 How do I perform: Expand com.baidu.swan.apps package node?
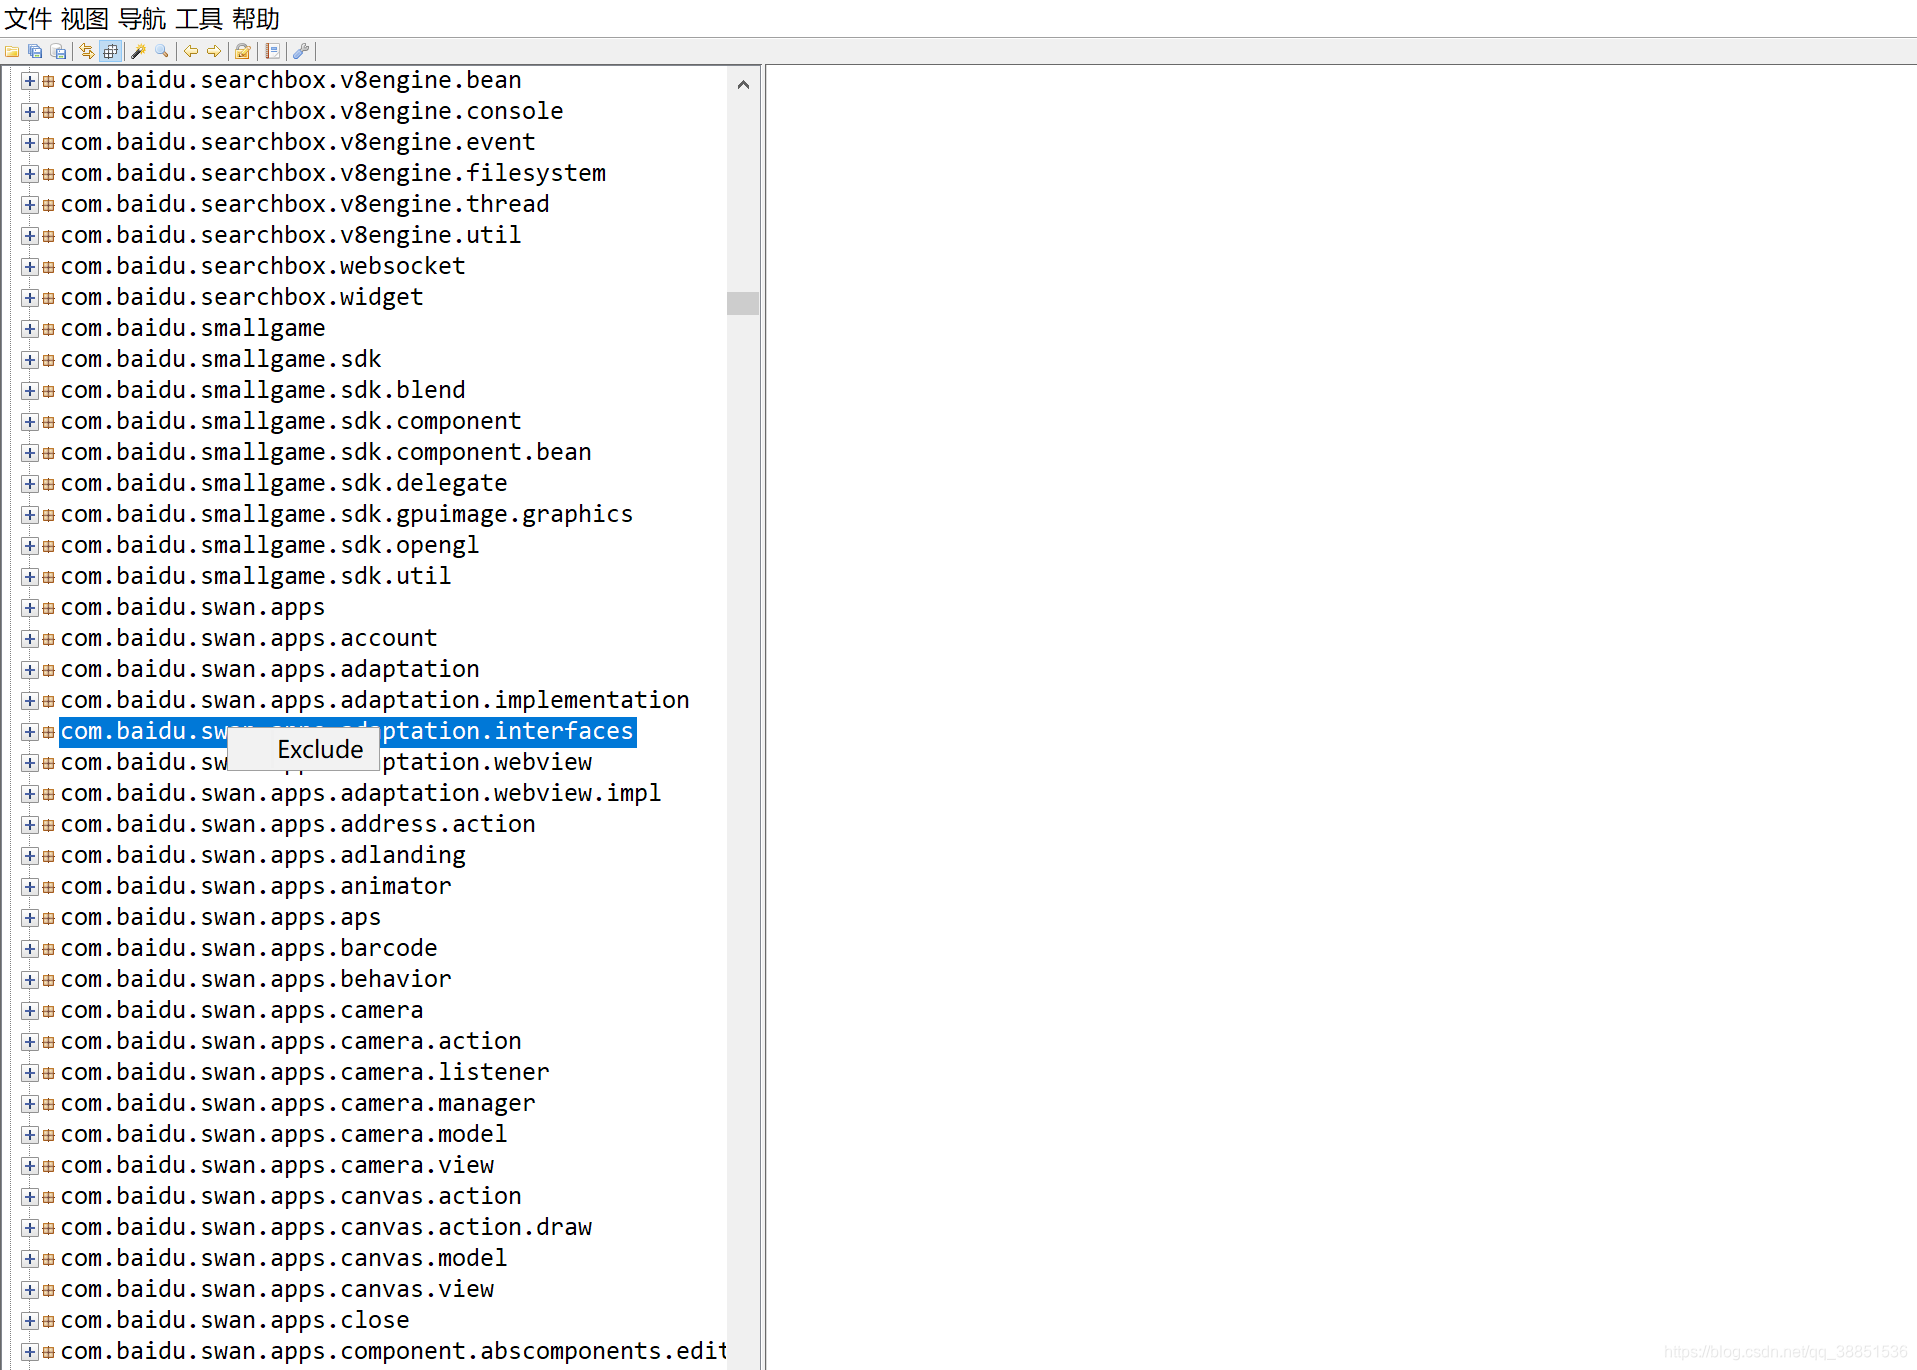click(30, 608)
